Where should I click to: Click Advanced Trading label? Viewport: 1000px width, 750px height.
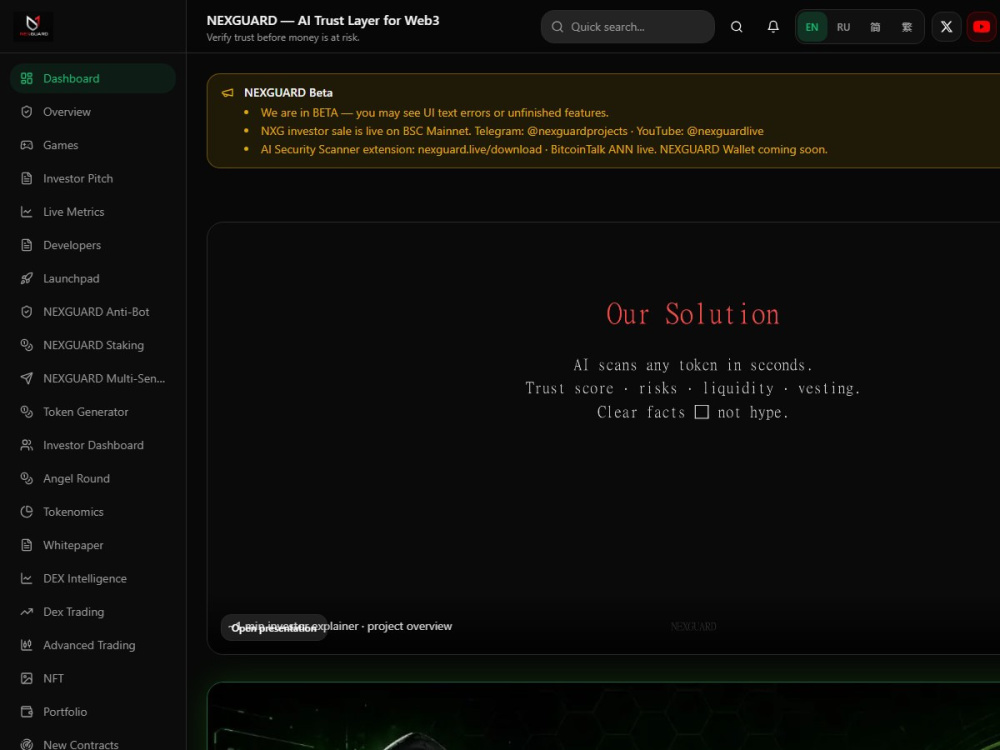tap(89, 645)
